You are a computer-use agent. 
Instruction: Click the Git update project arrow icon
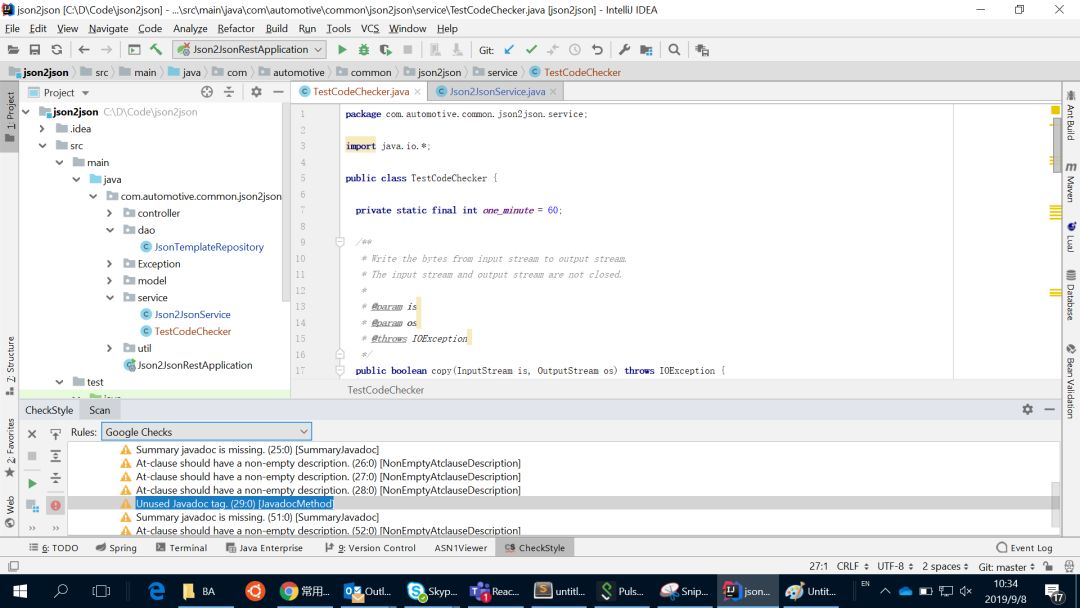pyautogui.click(x=509, y=50)
